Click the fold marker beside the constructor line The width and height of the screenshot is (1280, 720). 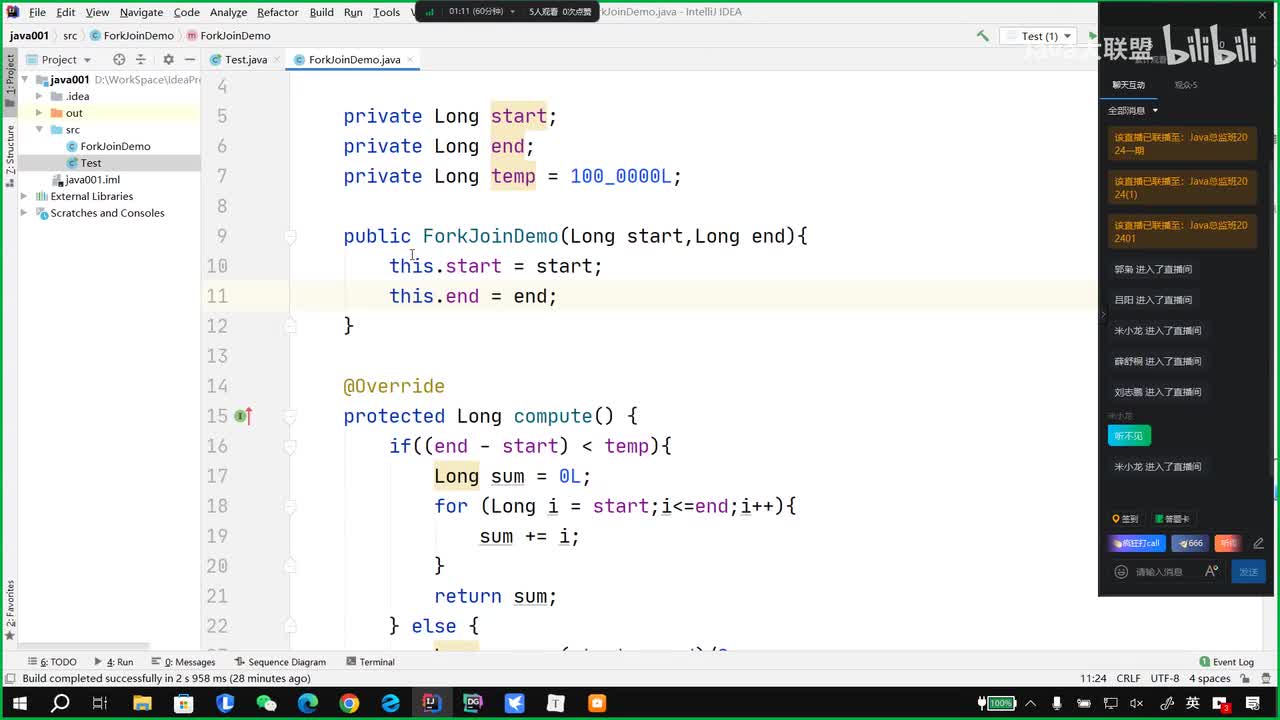[x=289, y=237]
